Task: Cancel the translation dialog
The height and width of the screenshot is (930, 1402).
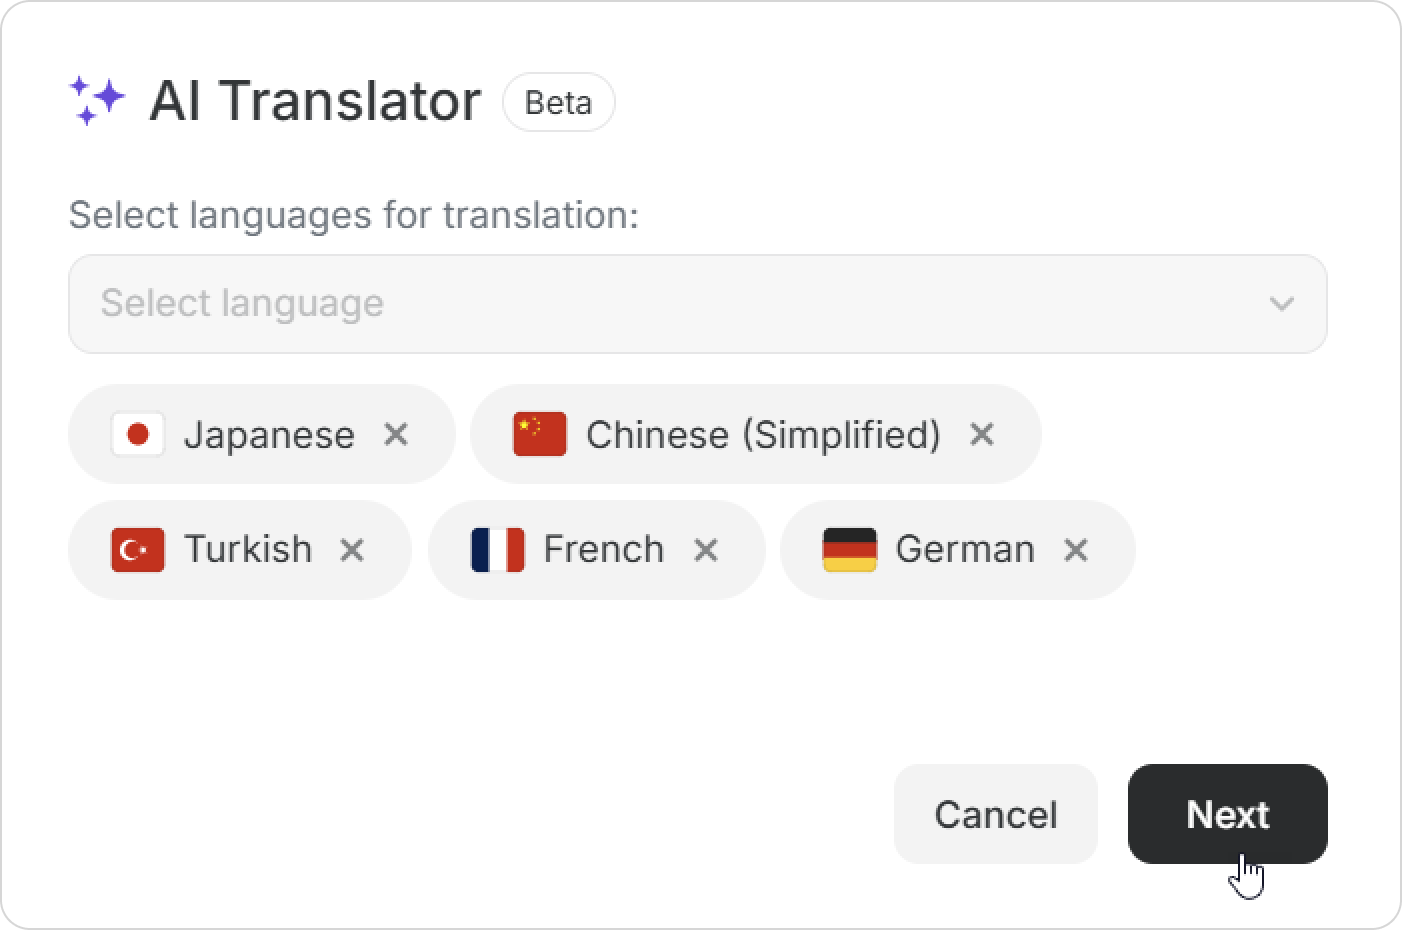Action: point(995,814)
